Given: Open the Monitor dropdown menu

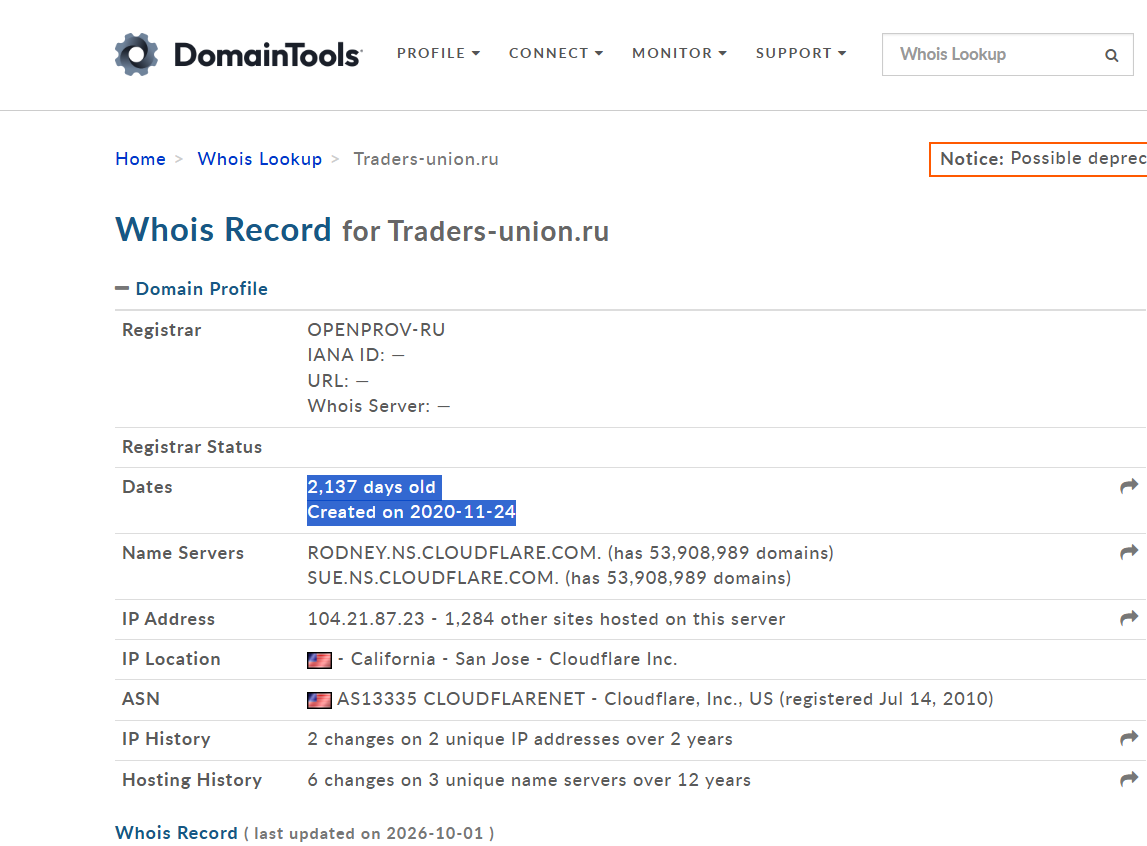Looking at the screenshot, I should tap(680, 53).
